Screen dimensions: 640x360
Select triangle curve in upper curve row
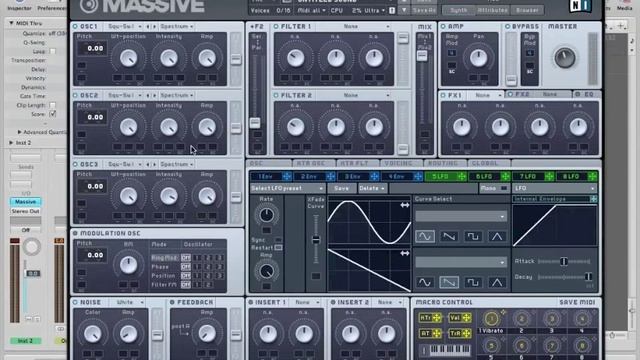click(x=497, y=236)
